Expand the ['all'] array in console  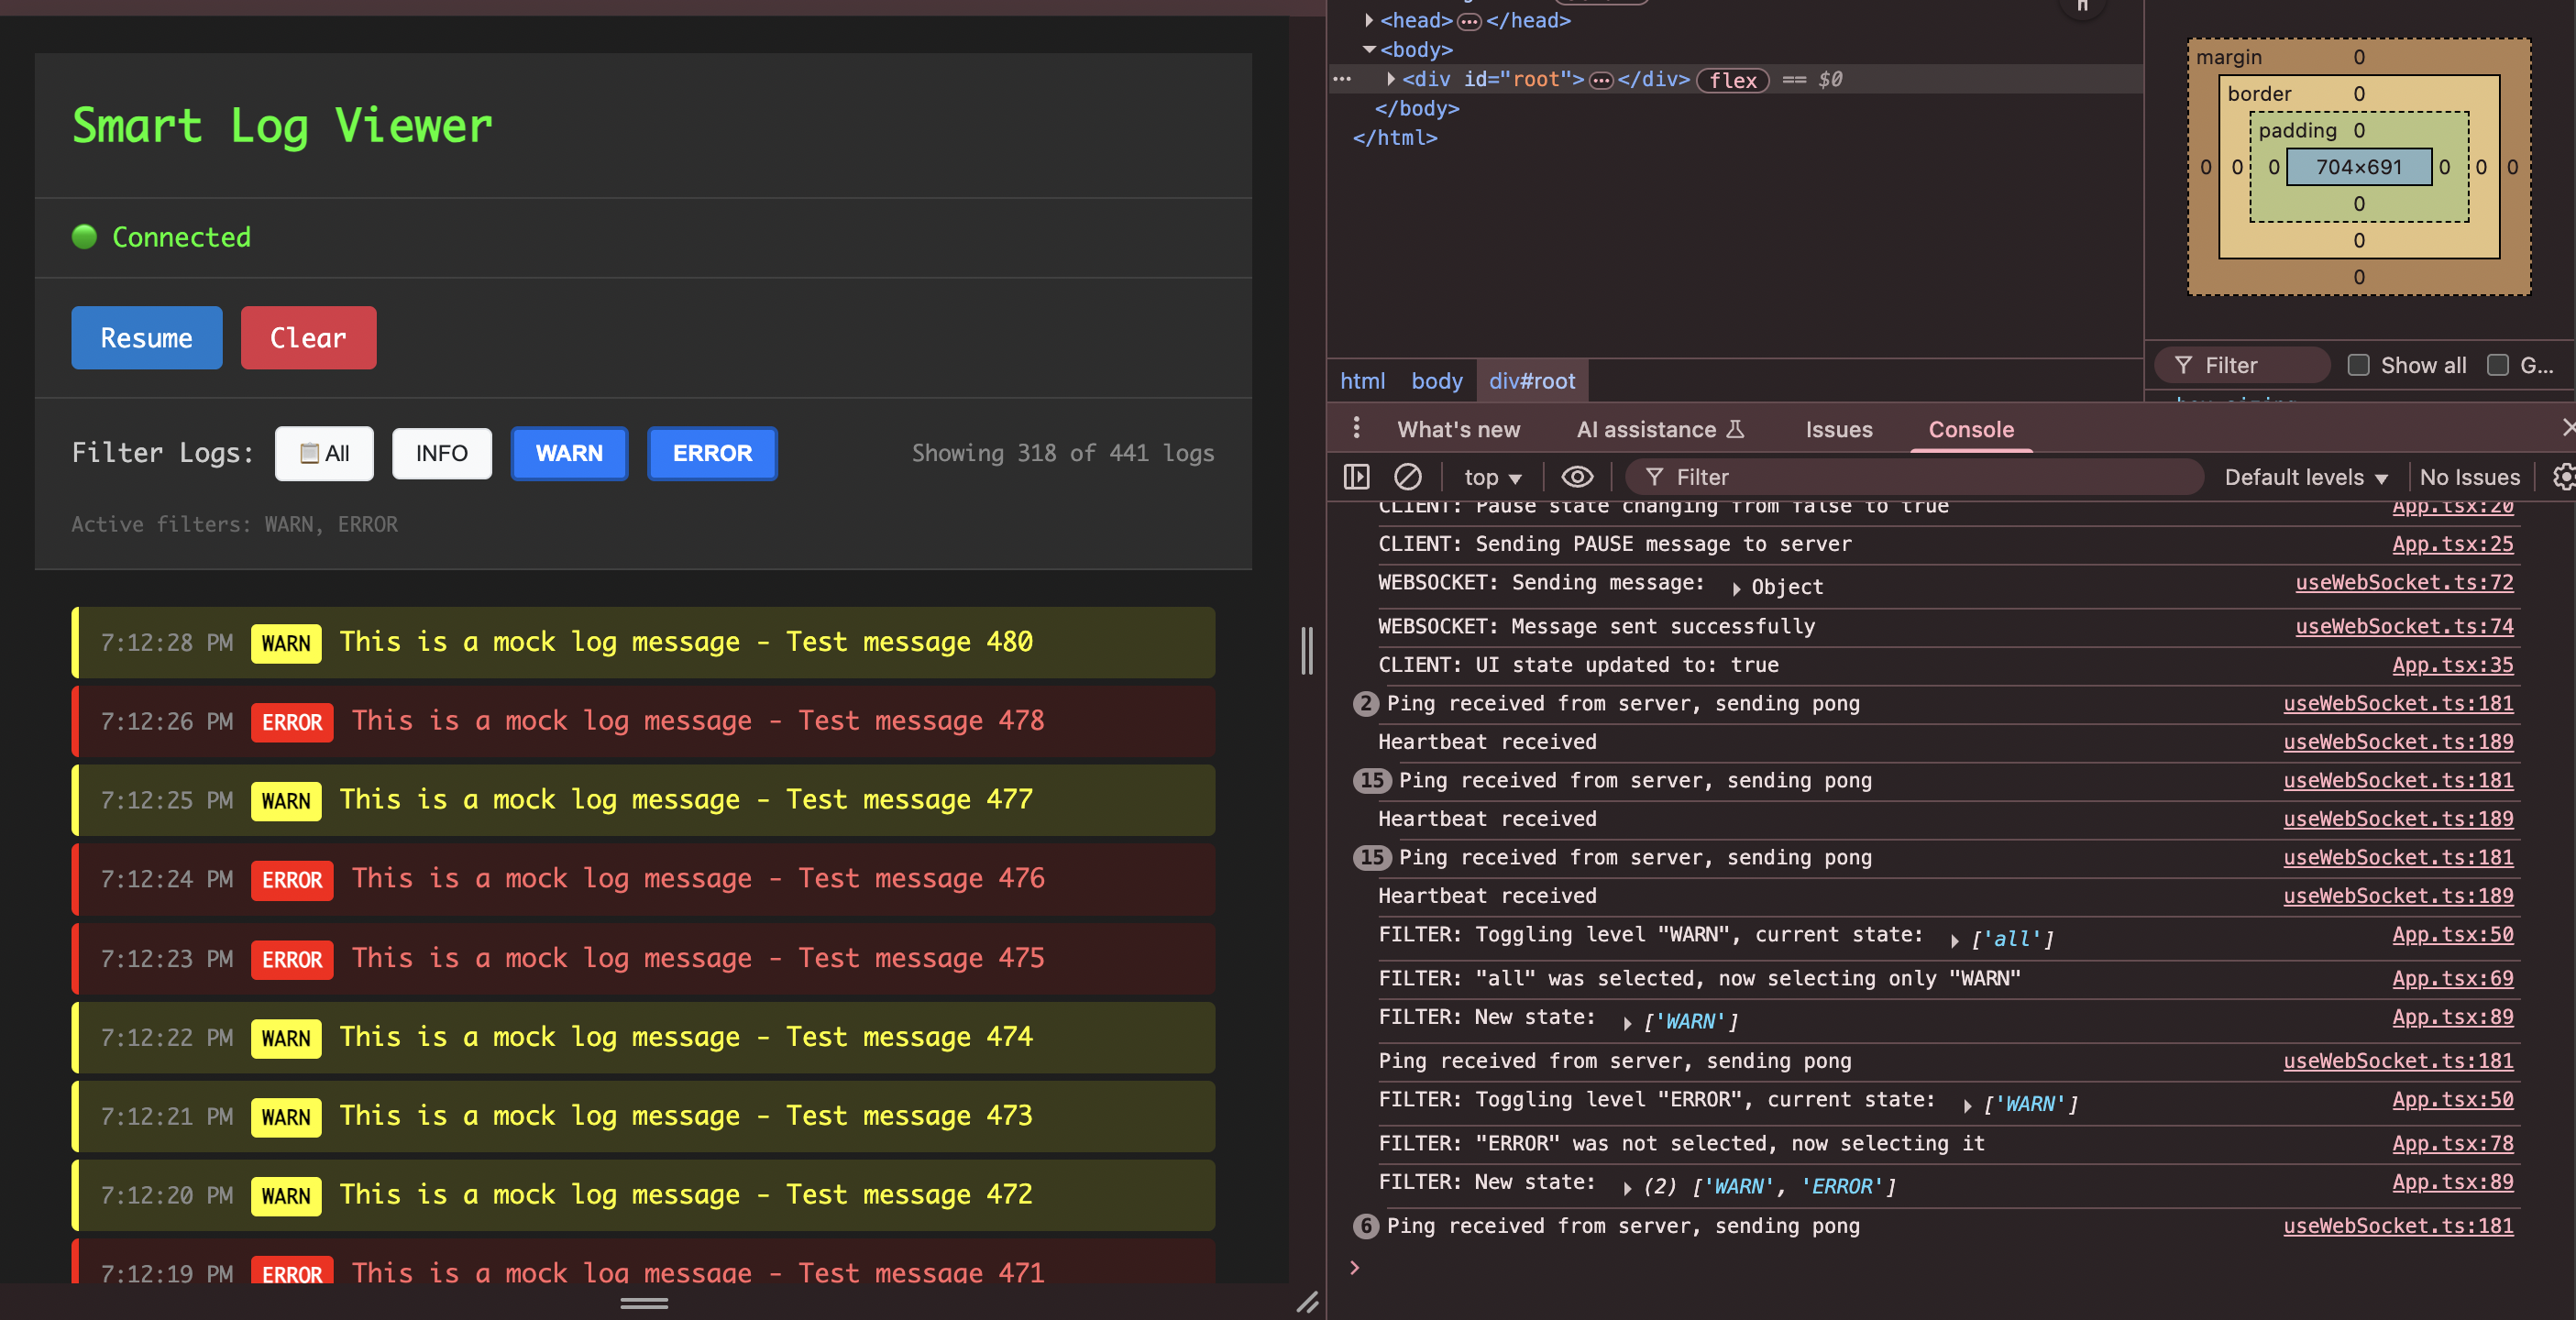[x=1954, y=940]
